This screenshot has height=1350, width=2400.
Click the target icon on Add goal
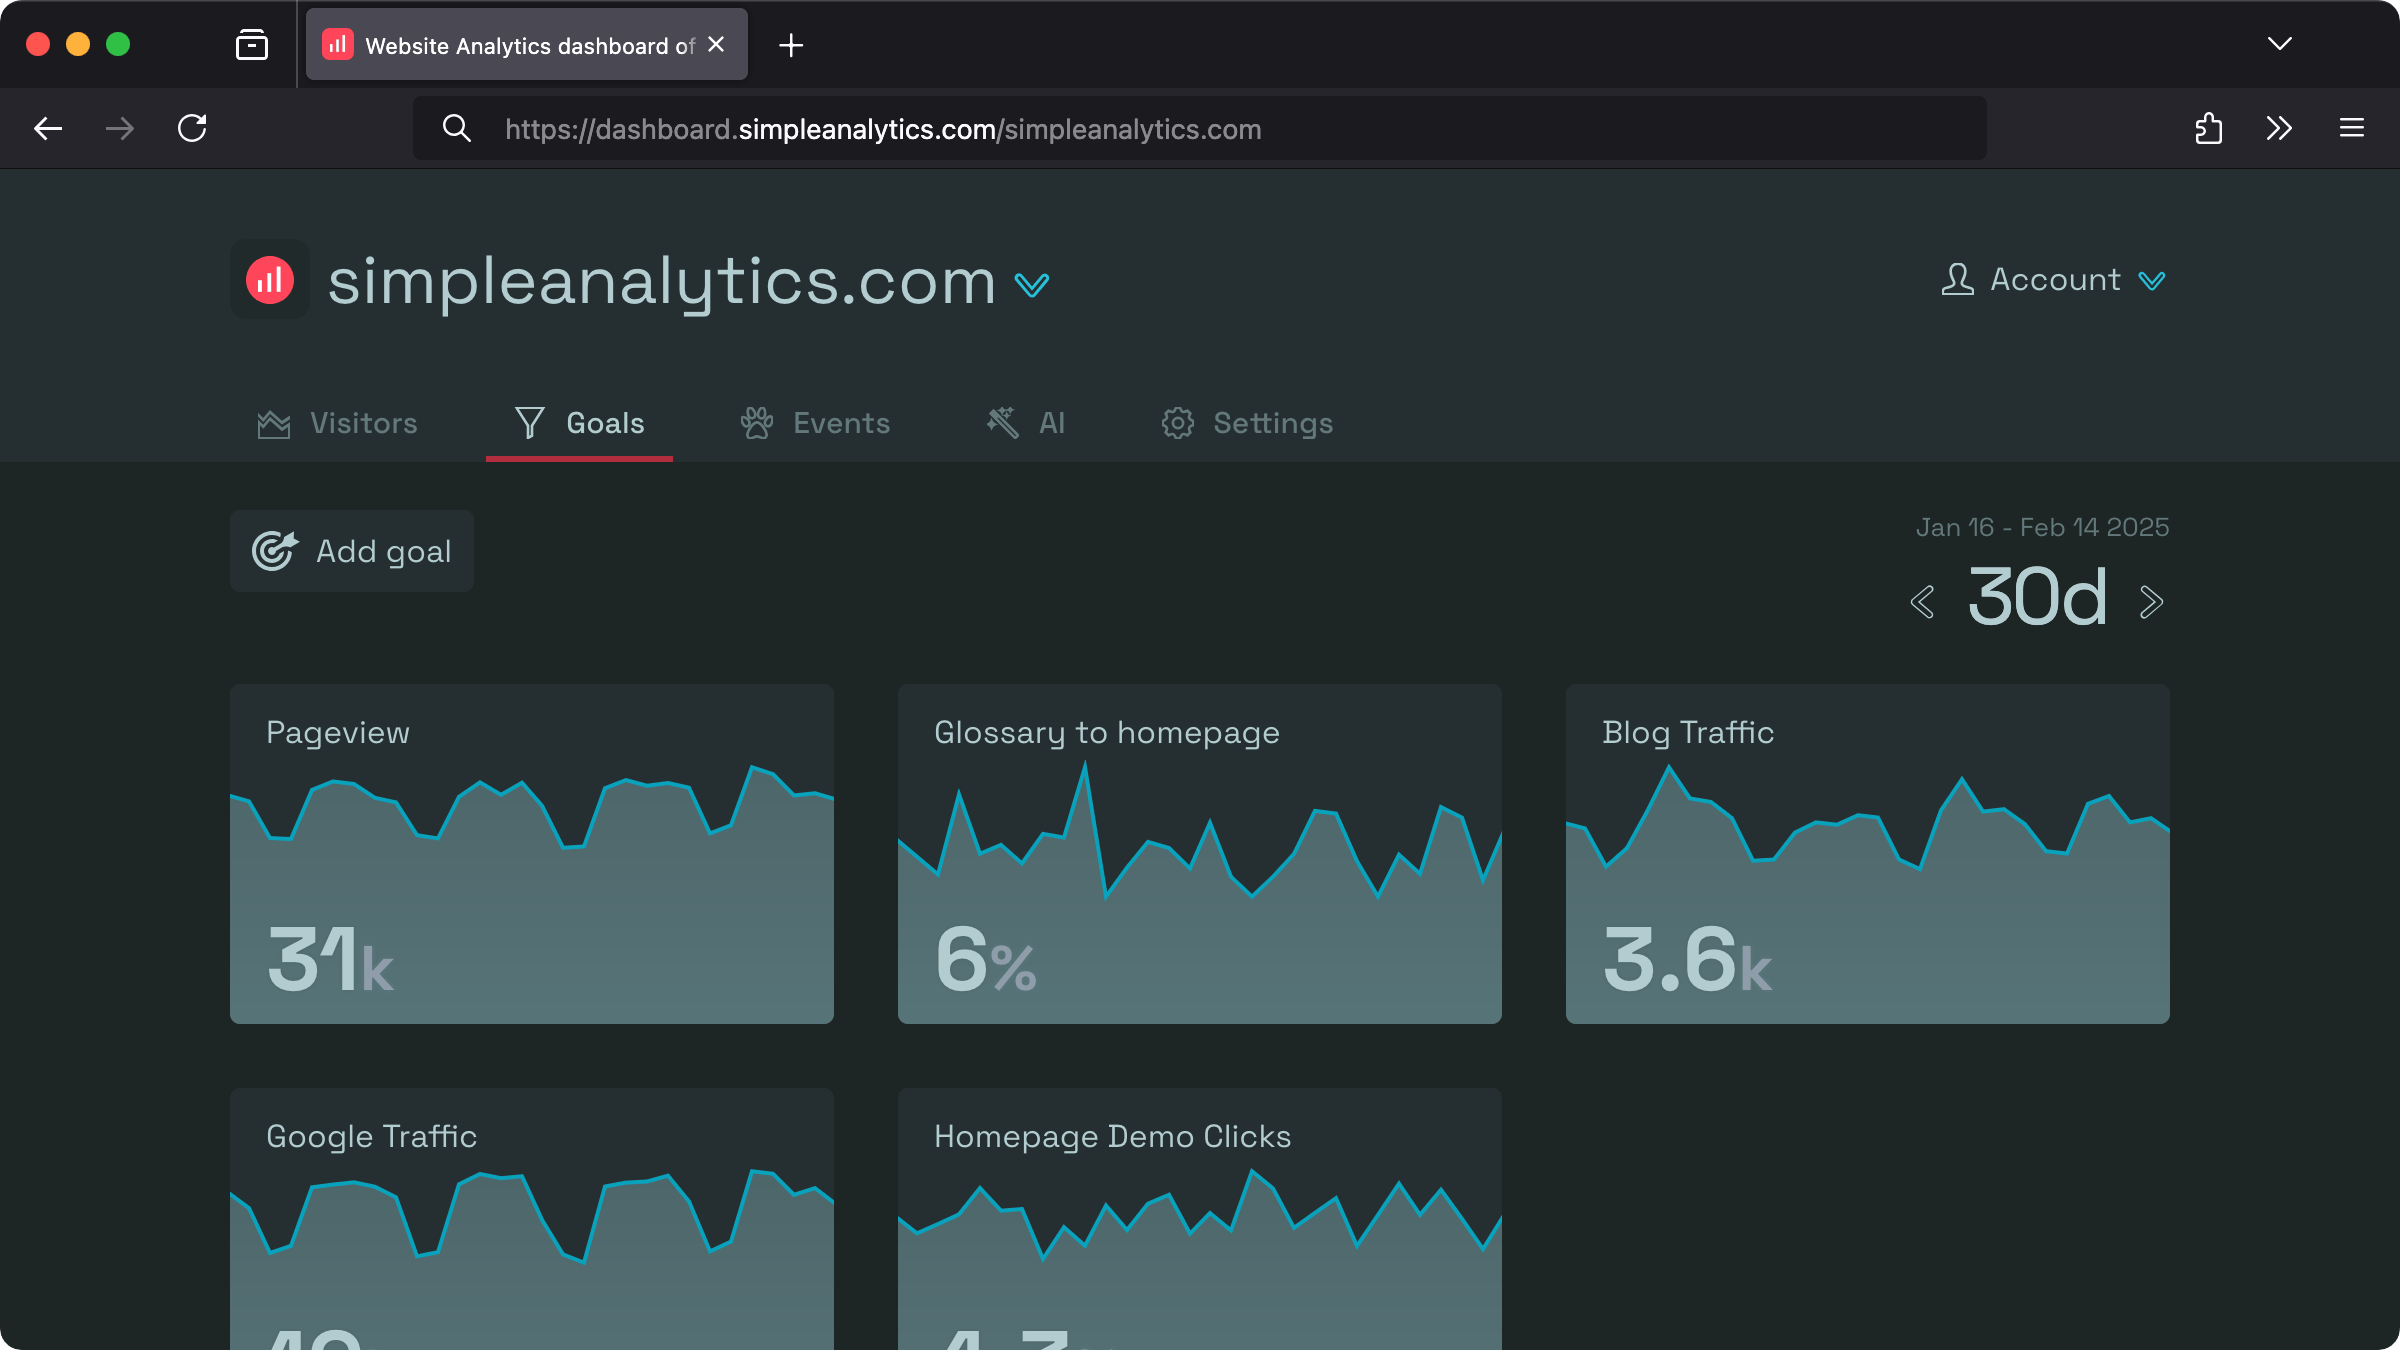point(275,550)
